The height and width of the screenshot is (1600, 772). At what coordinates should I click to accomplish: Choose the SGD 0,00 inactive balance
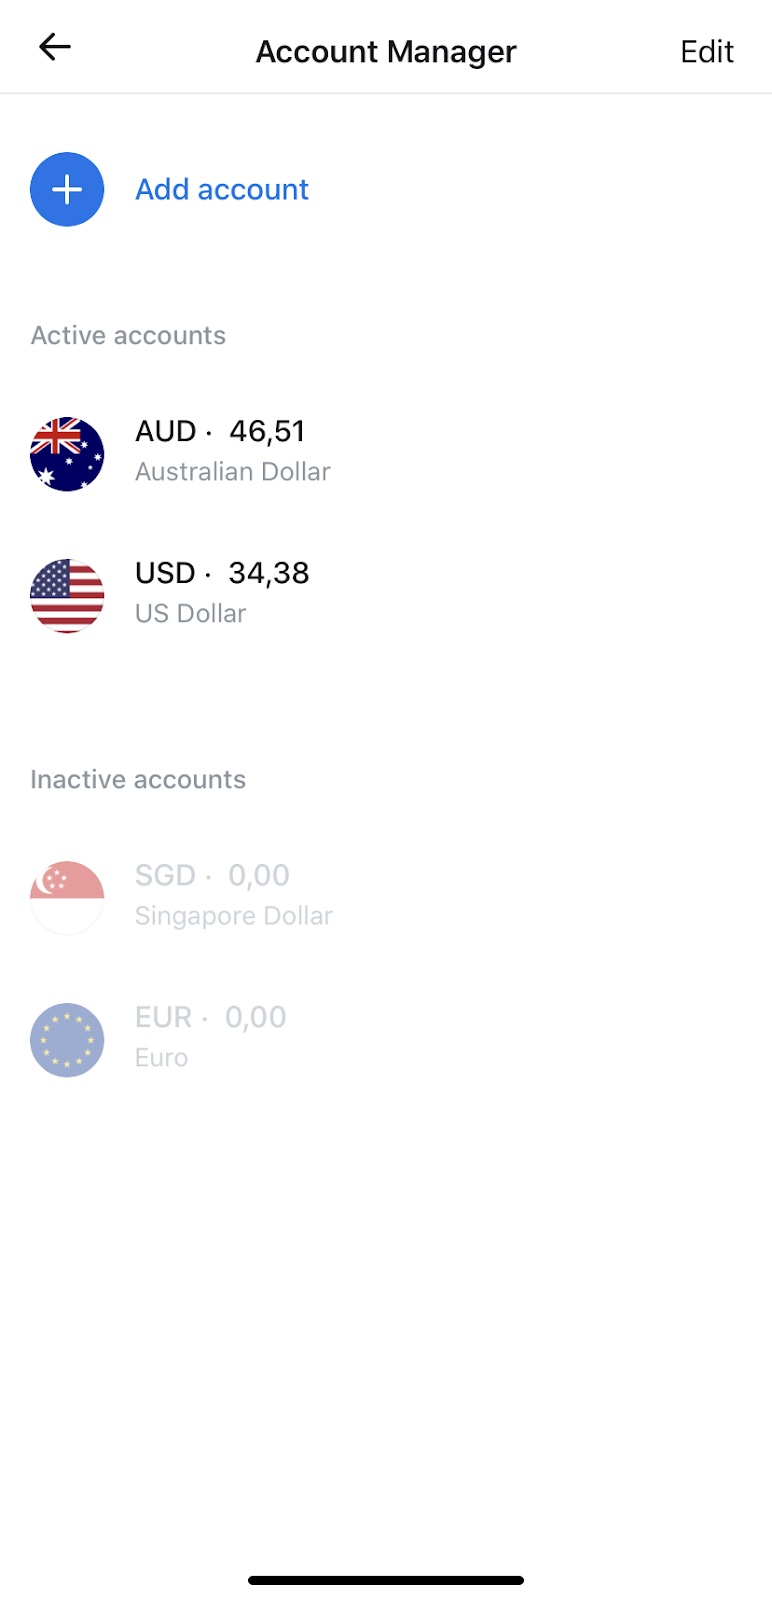click(212, 876)
